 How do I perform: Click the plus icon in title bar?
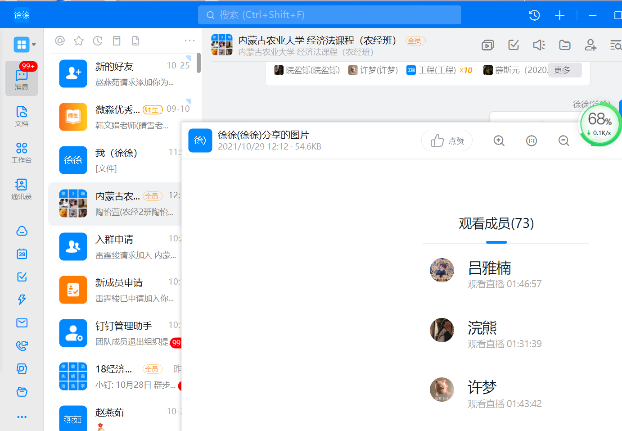coord(560,15)
